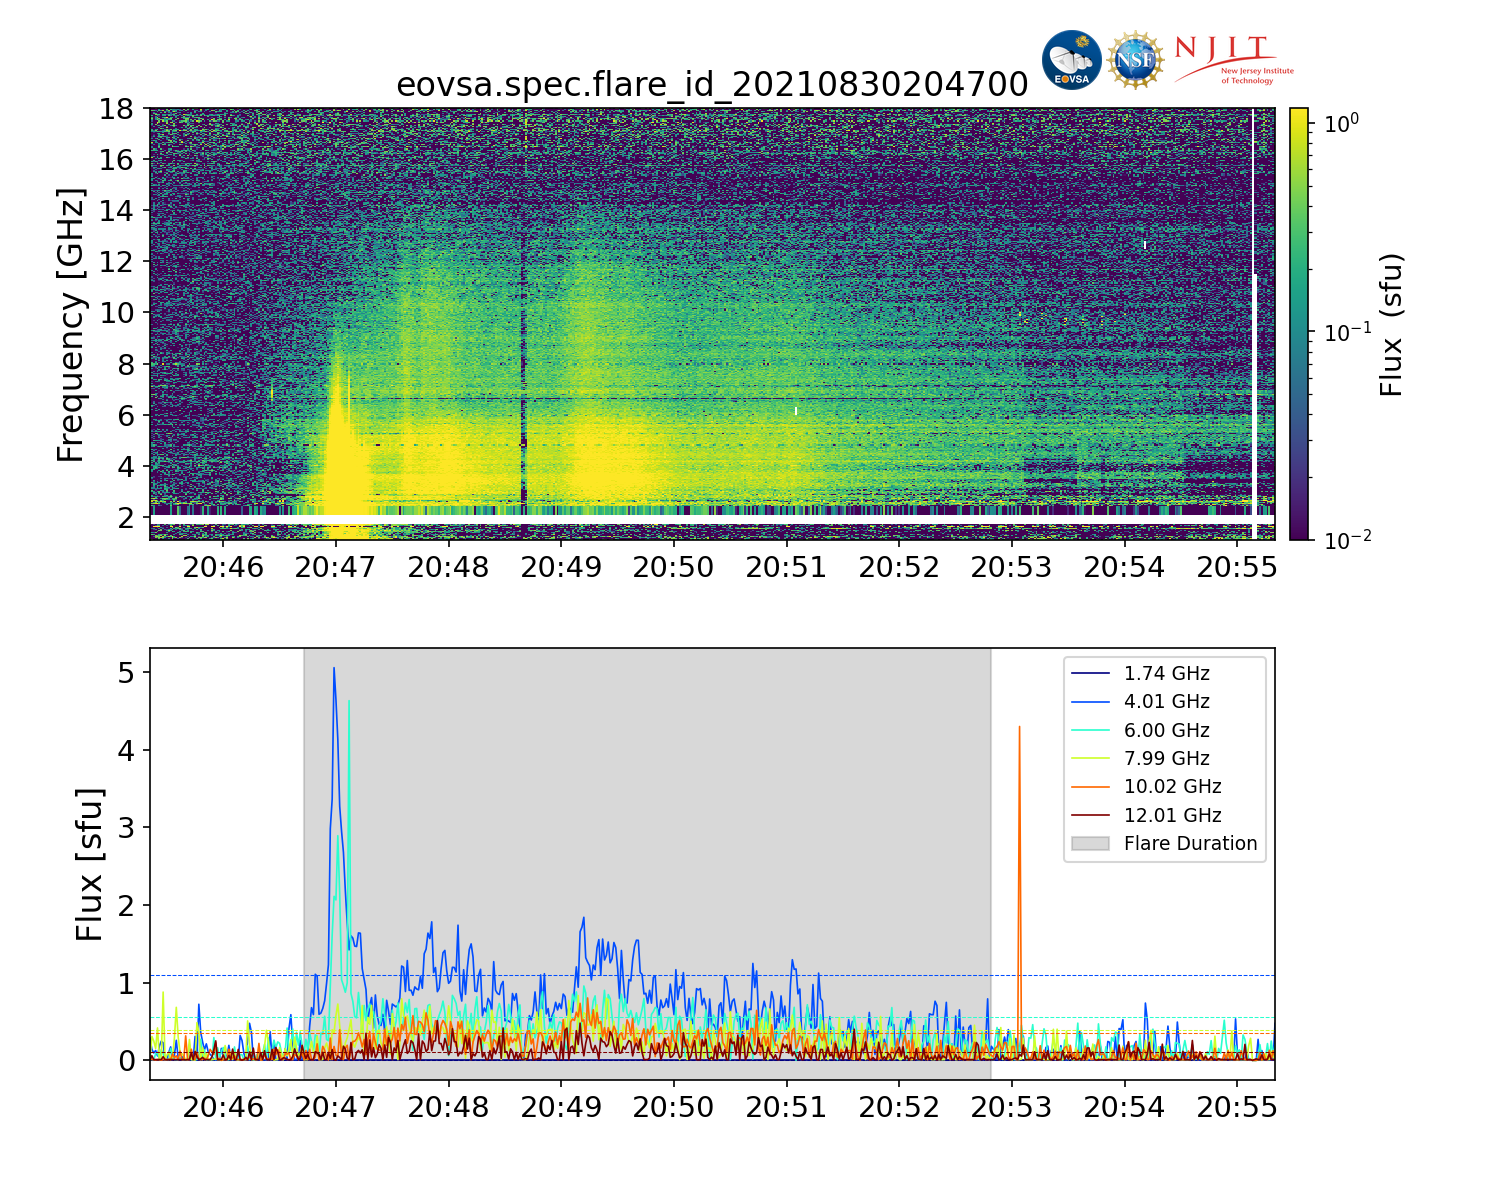Select the 6.00 GHz legend entry
This screenshot has width=1500, height=1200.
(x=1166, y=731)
